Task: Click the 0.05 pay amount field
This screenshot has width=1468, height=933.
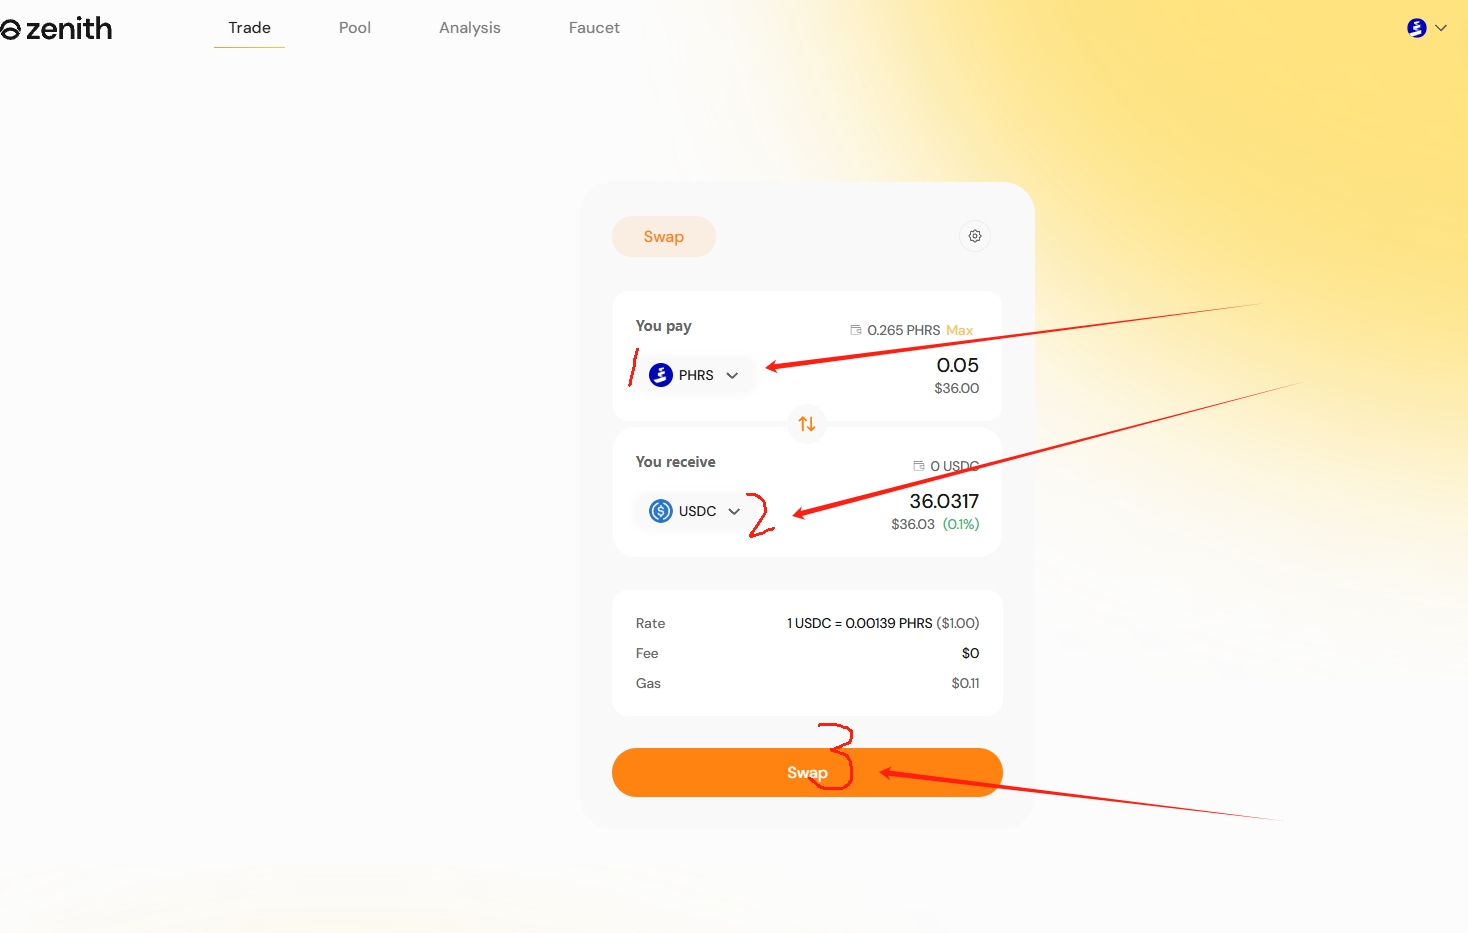Action: [957, 366]
